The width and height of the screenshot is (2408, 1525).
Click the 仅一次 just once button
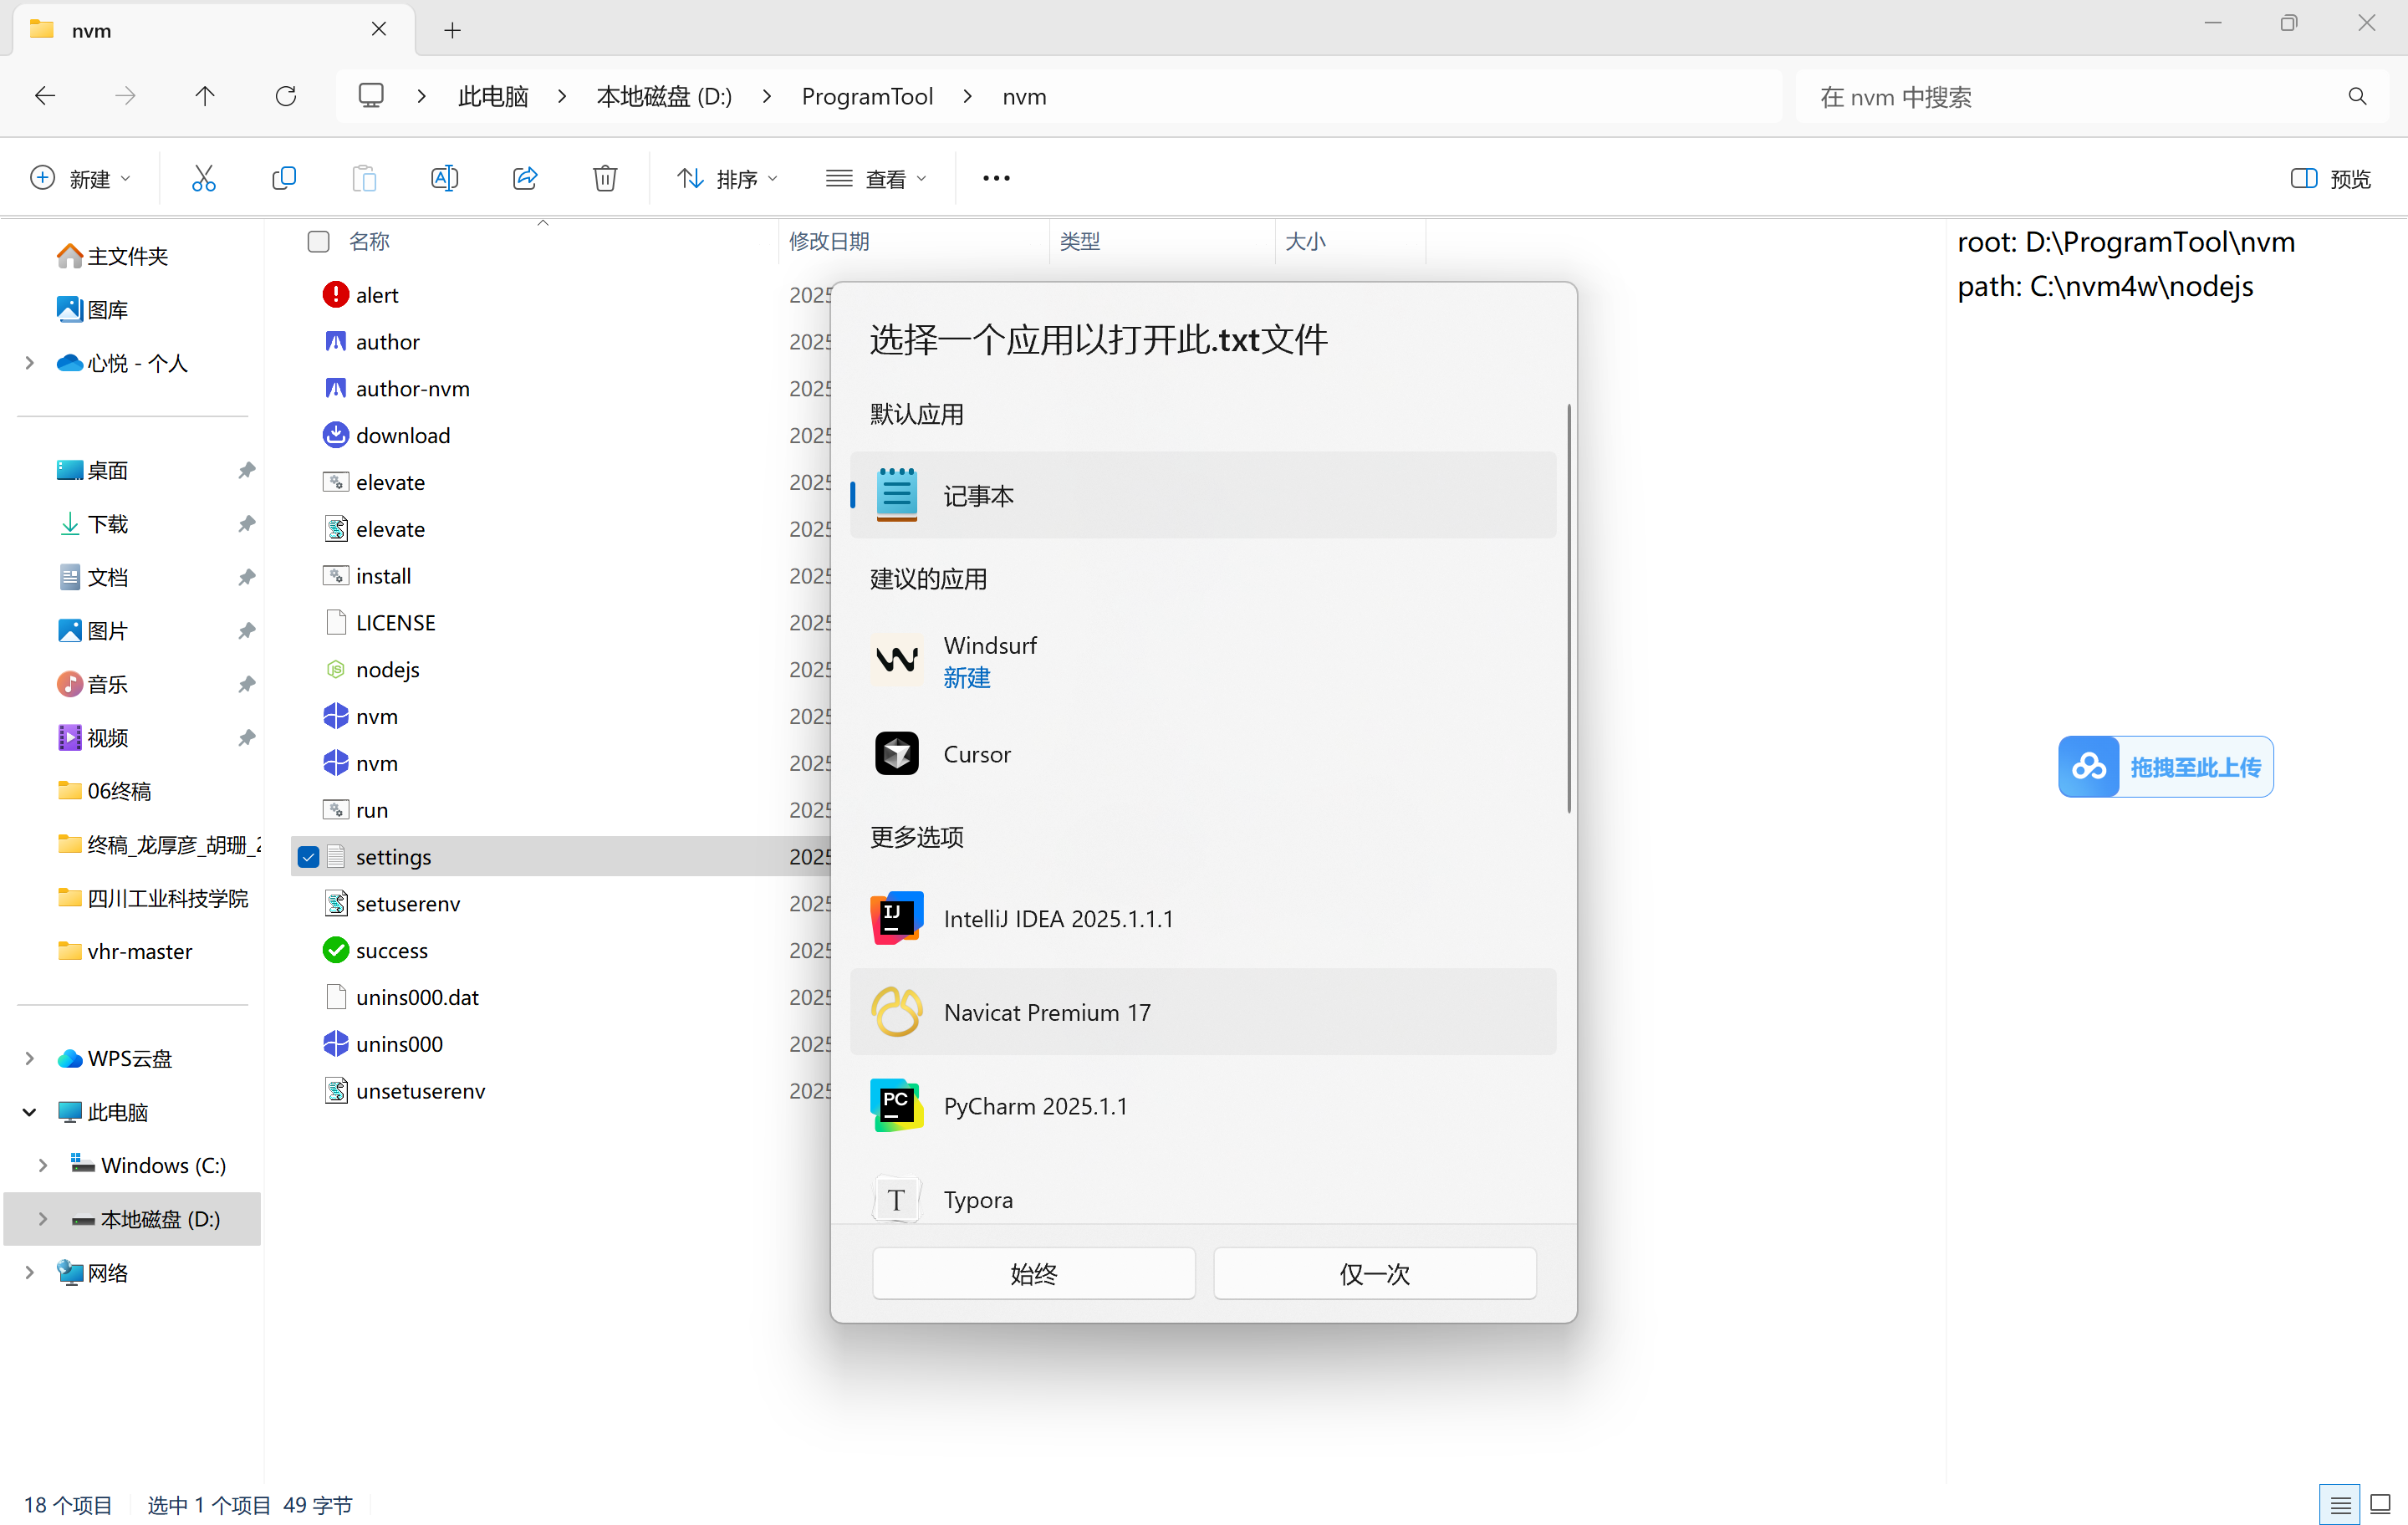point(1374,1273)
